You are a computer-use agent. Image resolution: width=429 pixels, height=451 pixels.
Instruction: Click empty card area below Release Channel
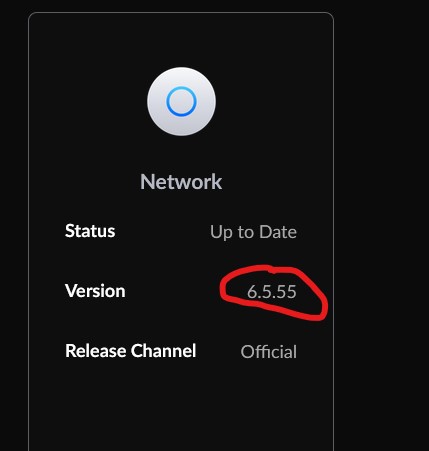coord(181,407)
